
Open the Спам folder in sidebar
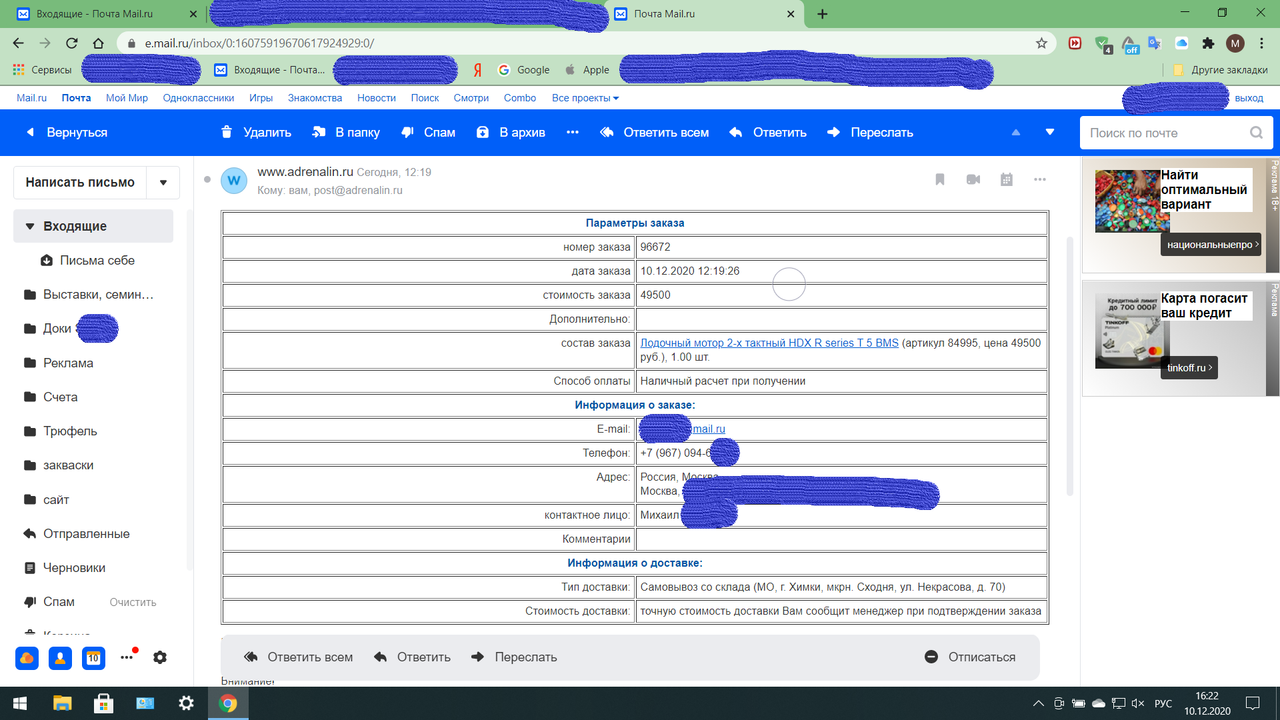click(x=58, y=601)
